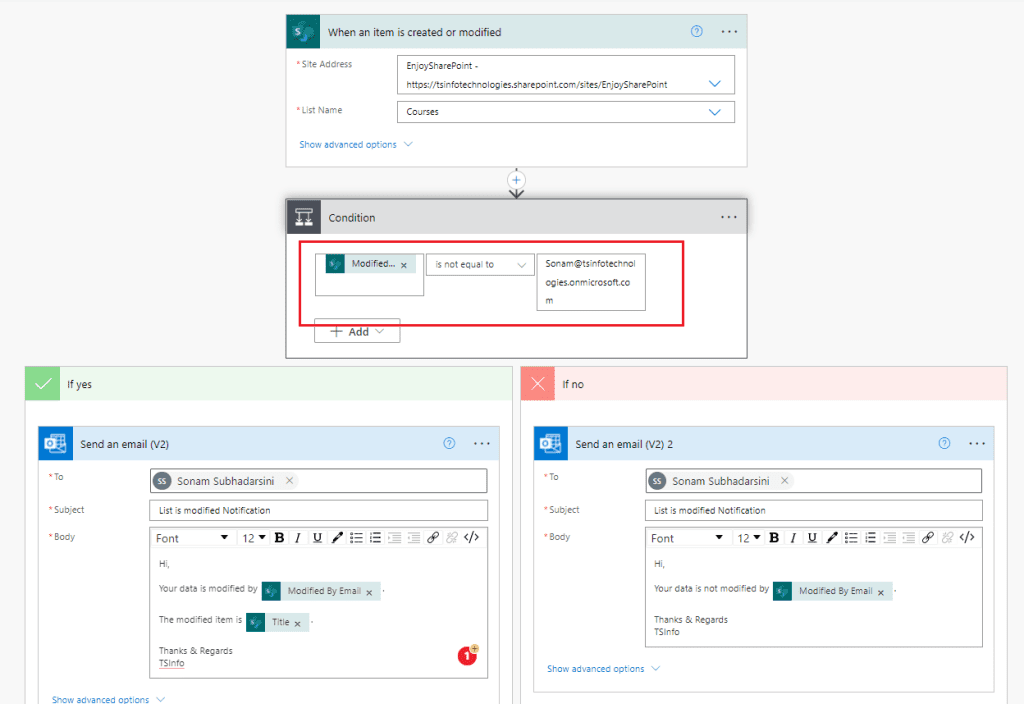The image size is (1024, 704).
Task: Click 'When an item is created or modified' title
Action: [x=415, y=32]
